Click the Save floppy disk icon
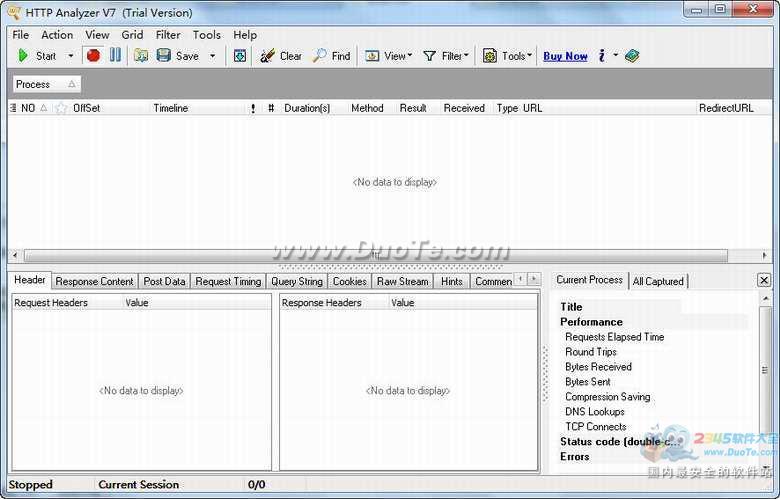Viewport: 780px width, 499px height. coord(164,55)
